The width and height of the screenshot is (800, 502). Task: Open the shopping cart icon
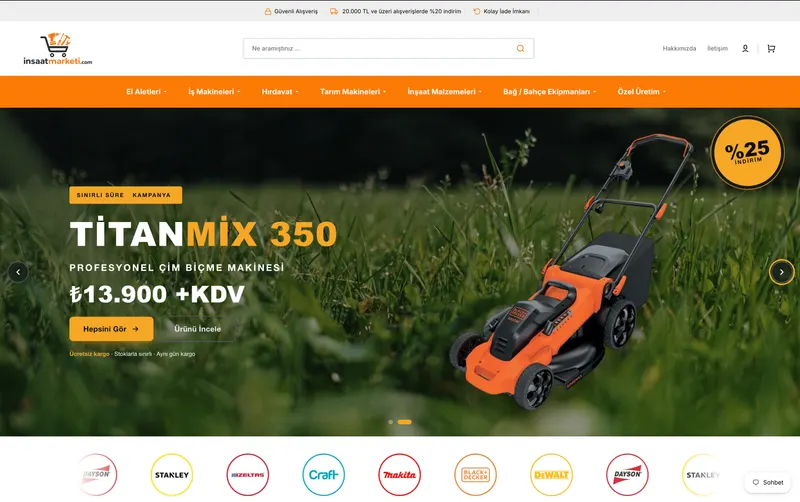click(x=771, y=48)
